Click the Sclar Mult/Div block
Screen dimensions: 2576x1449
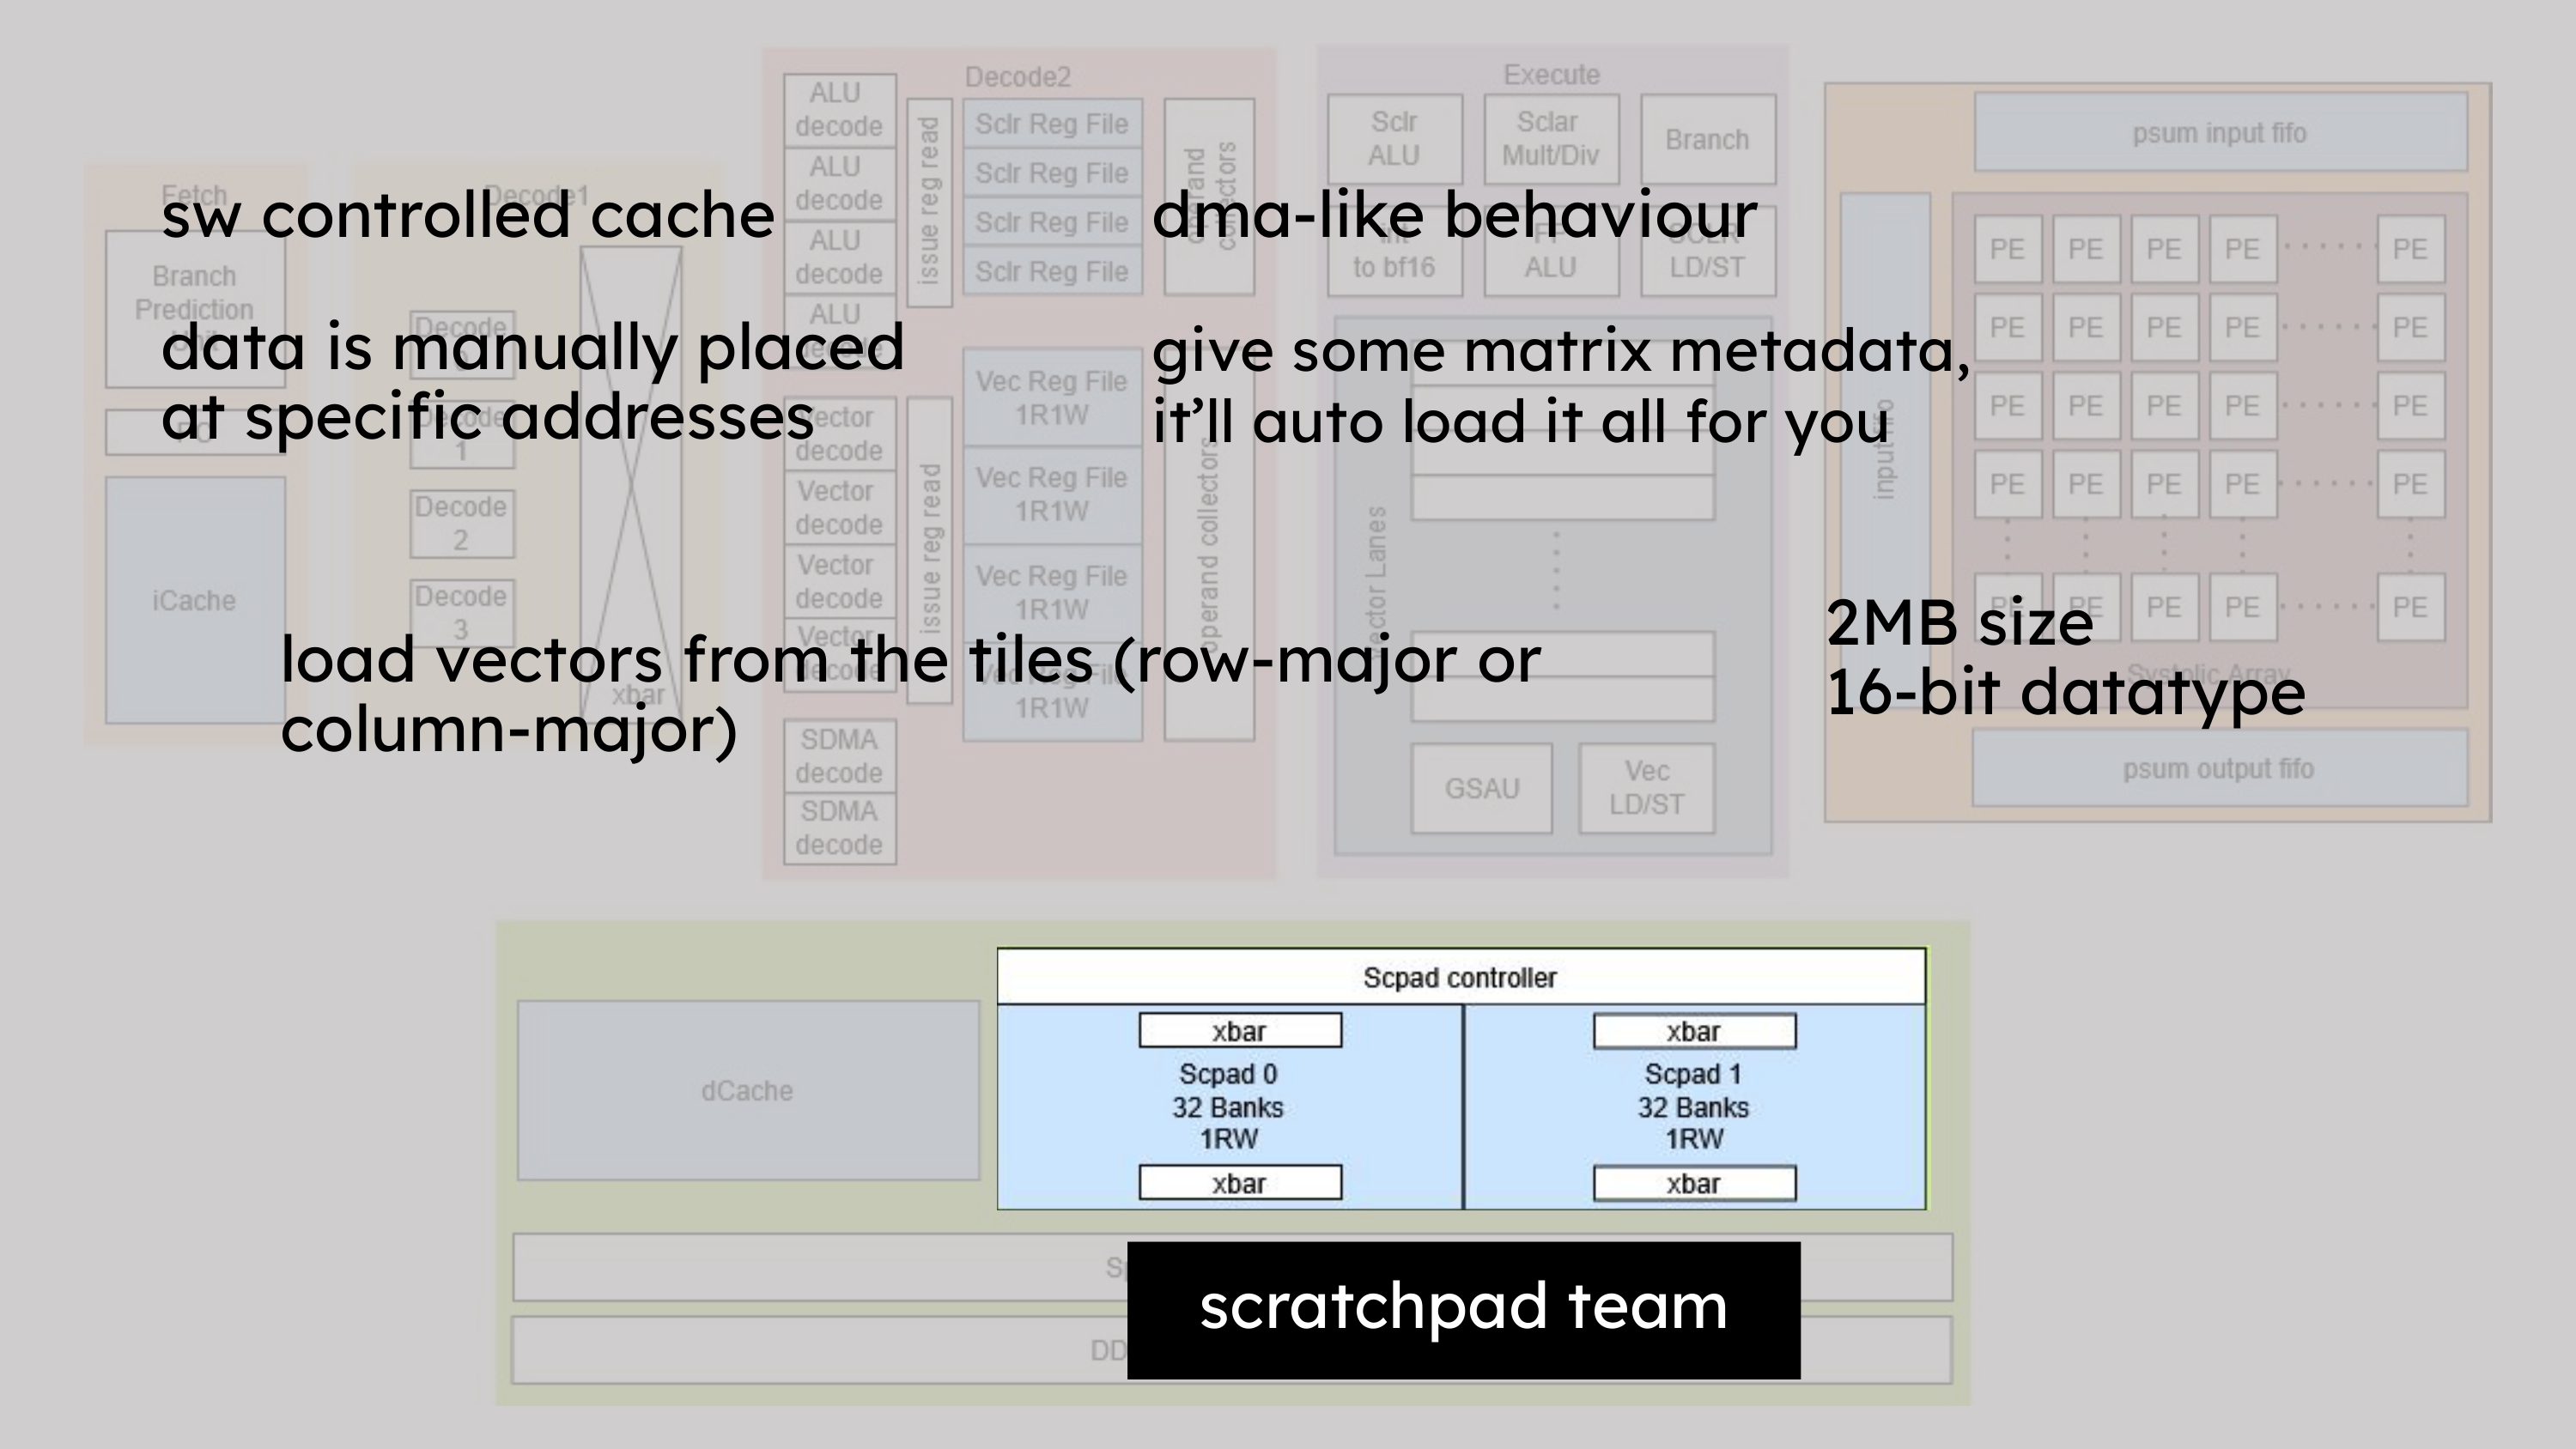tap(1550, 139)
